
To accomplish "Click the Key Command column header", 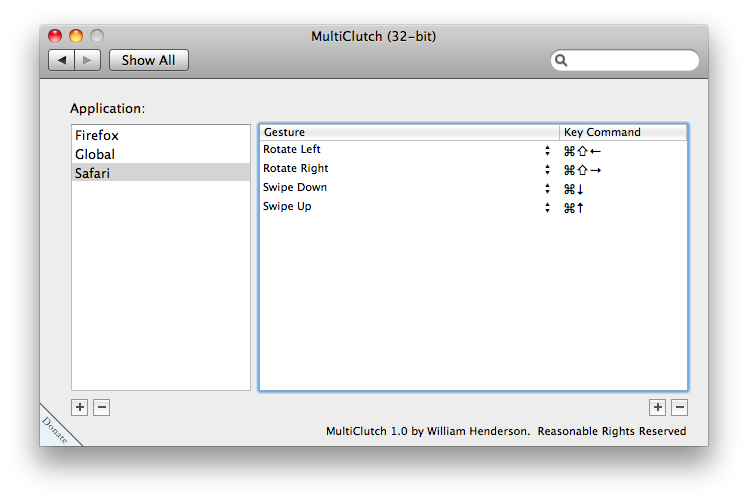I will (623, 132).
